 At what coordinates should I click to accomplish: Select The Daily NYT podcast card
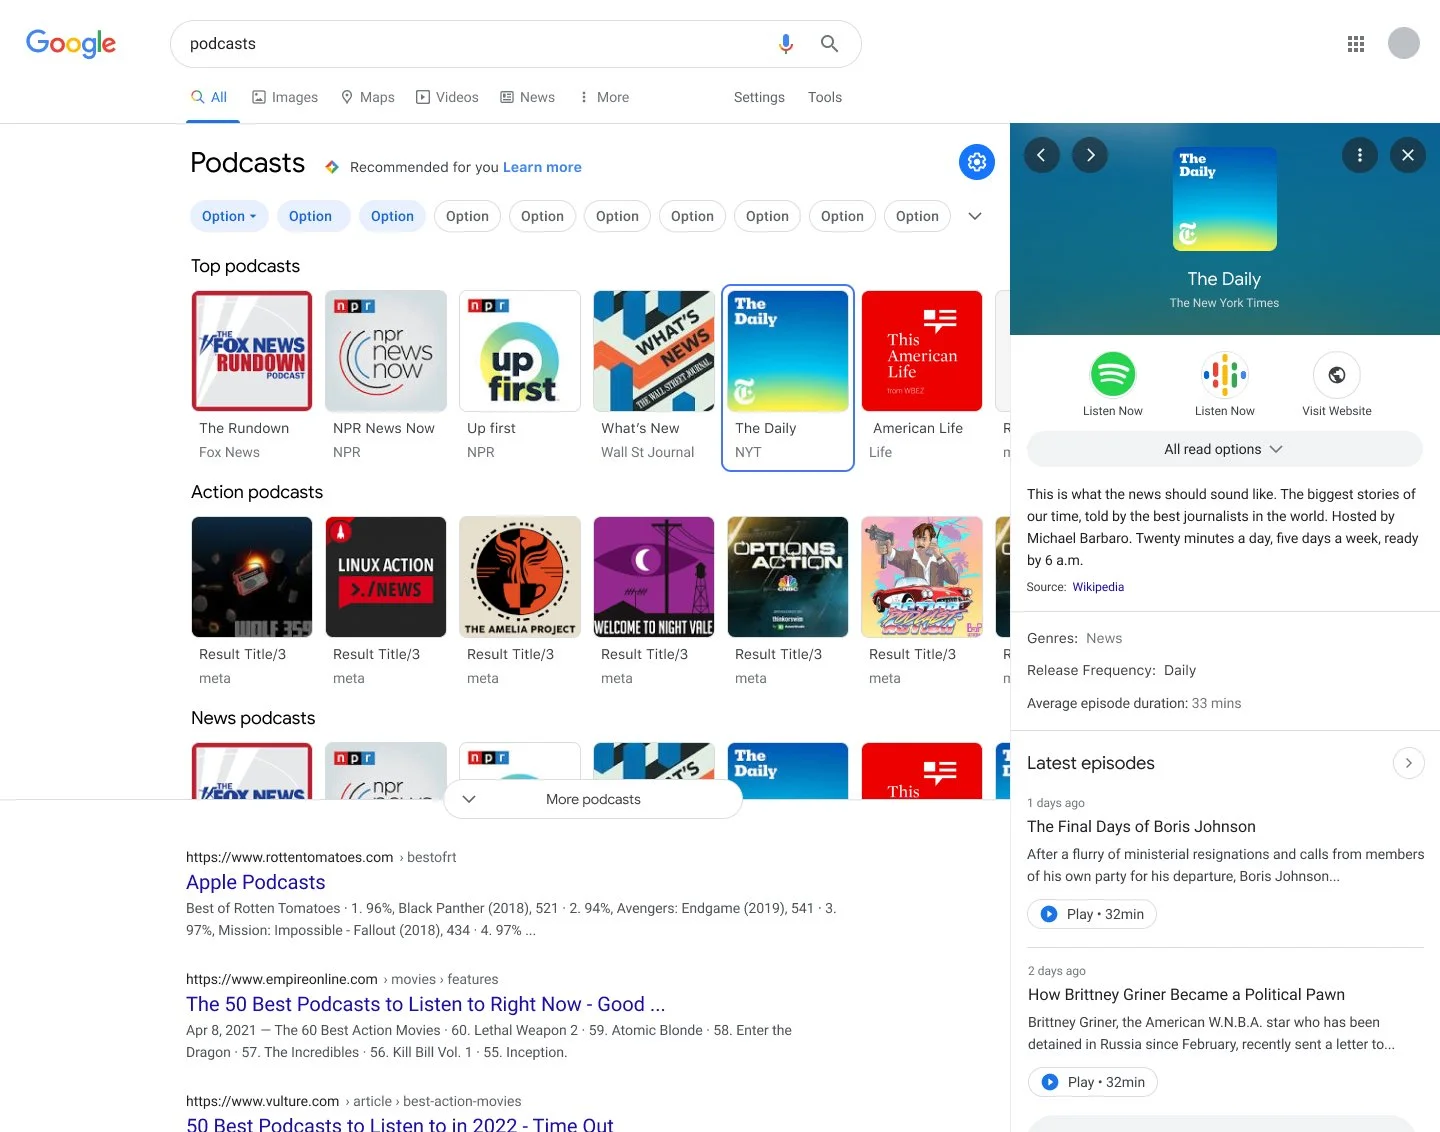(x=788, y=377)
